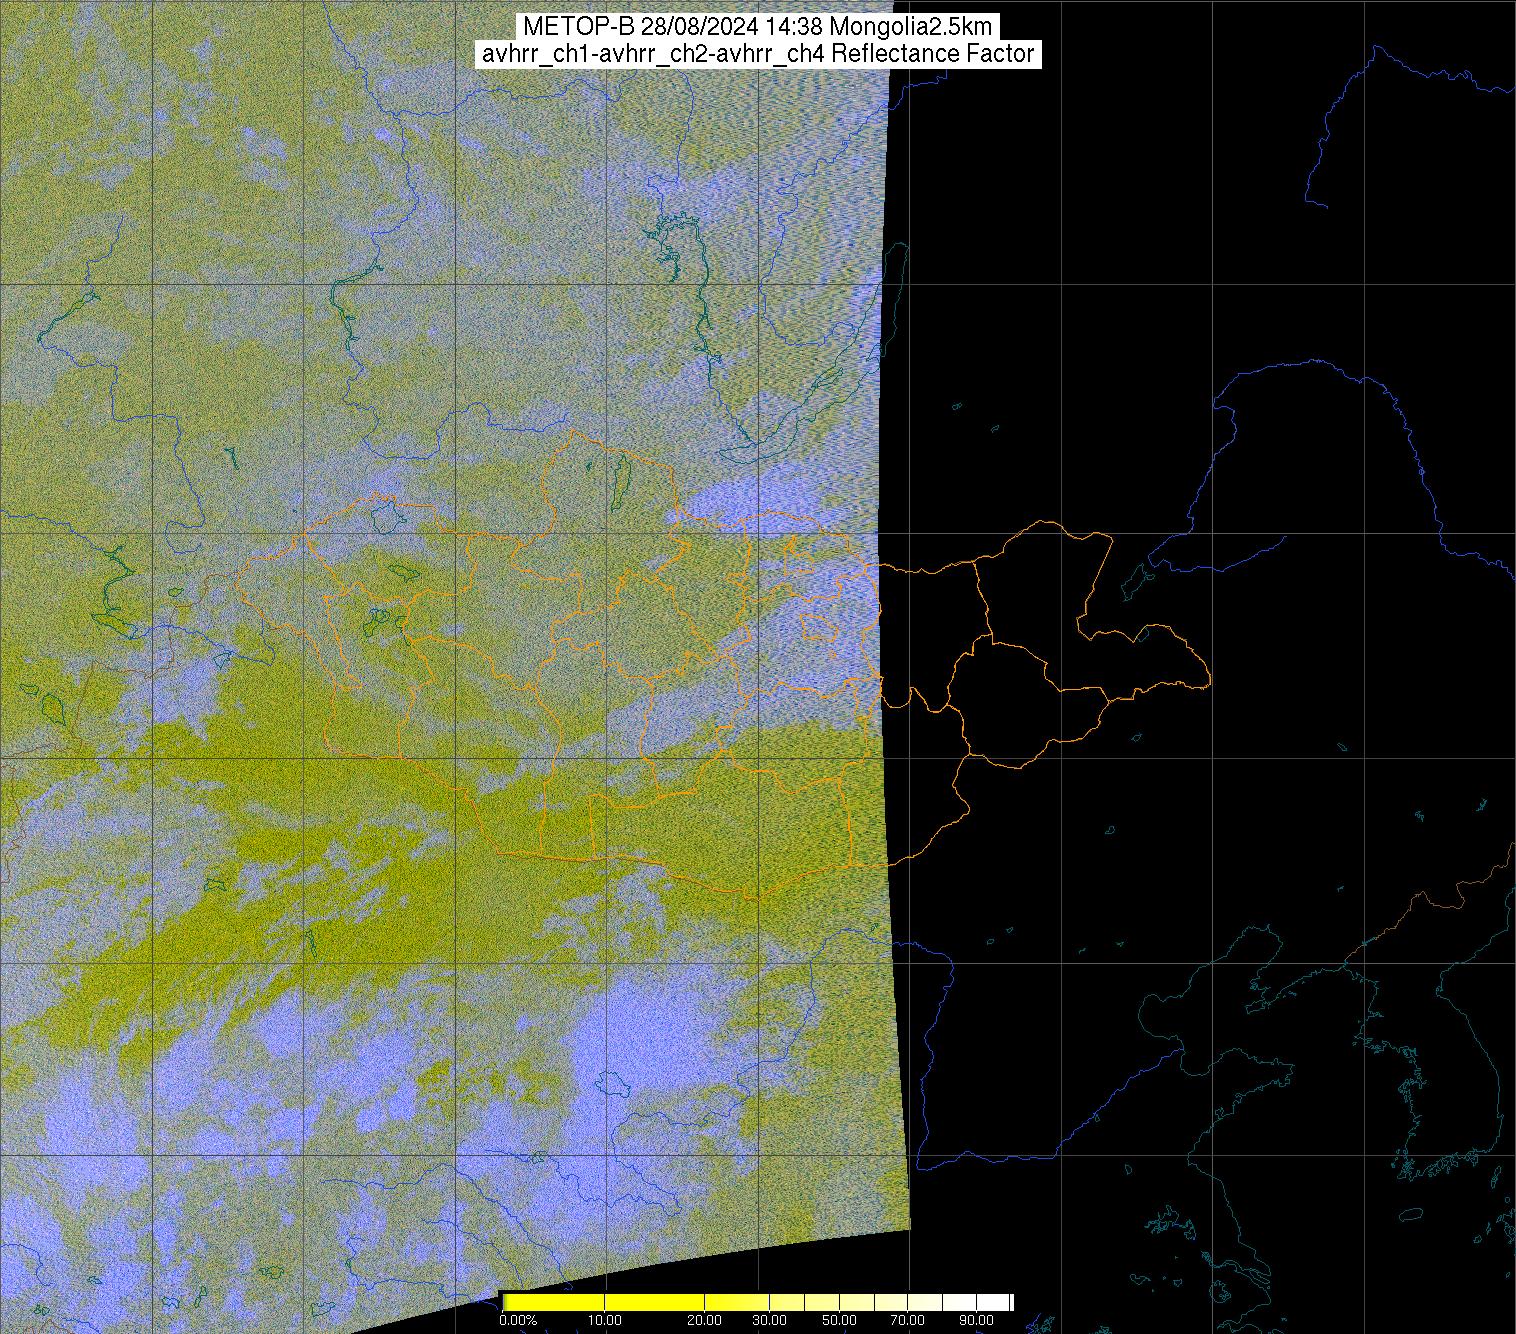Click the 70.00 label on the color scale

pyautogui.click(x=908, y=1320)
